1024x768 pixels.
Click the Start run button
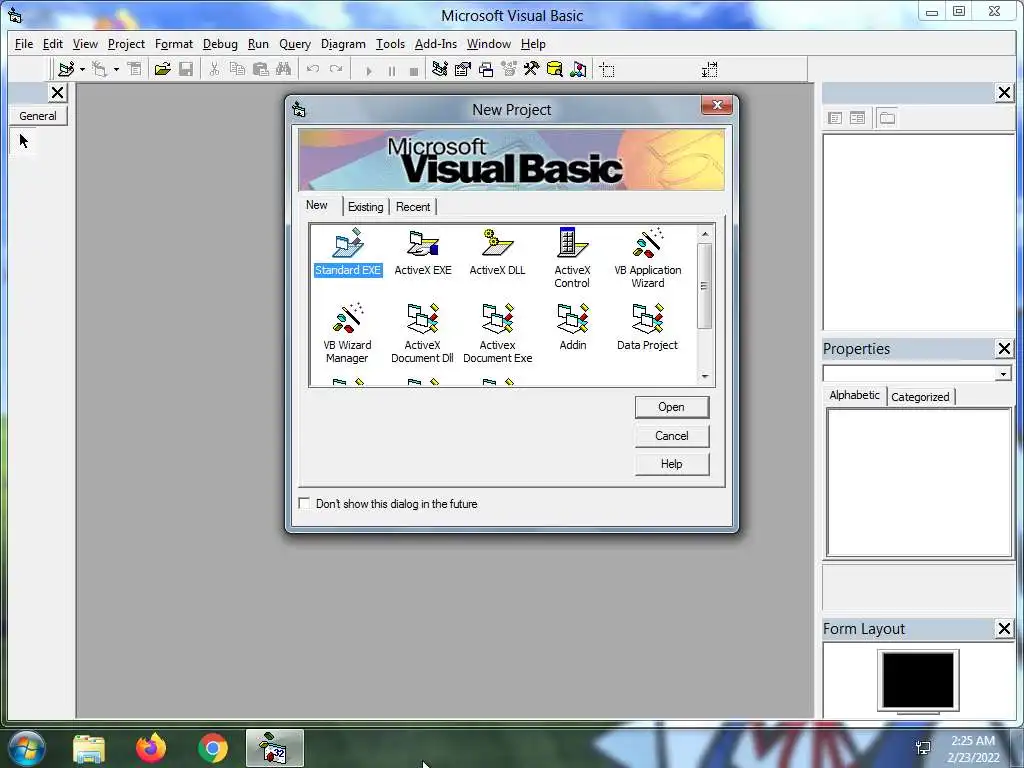pos(368,71)
